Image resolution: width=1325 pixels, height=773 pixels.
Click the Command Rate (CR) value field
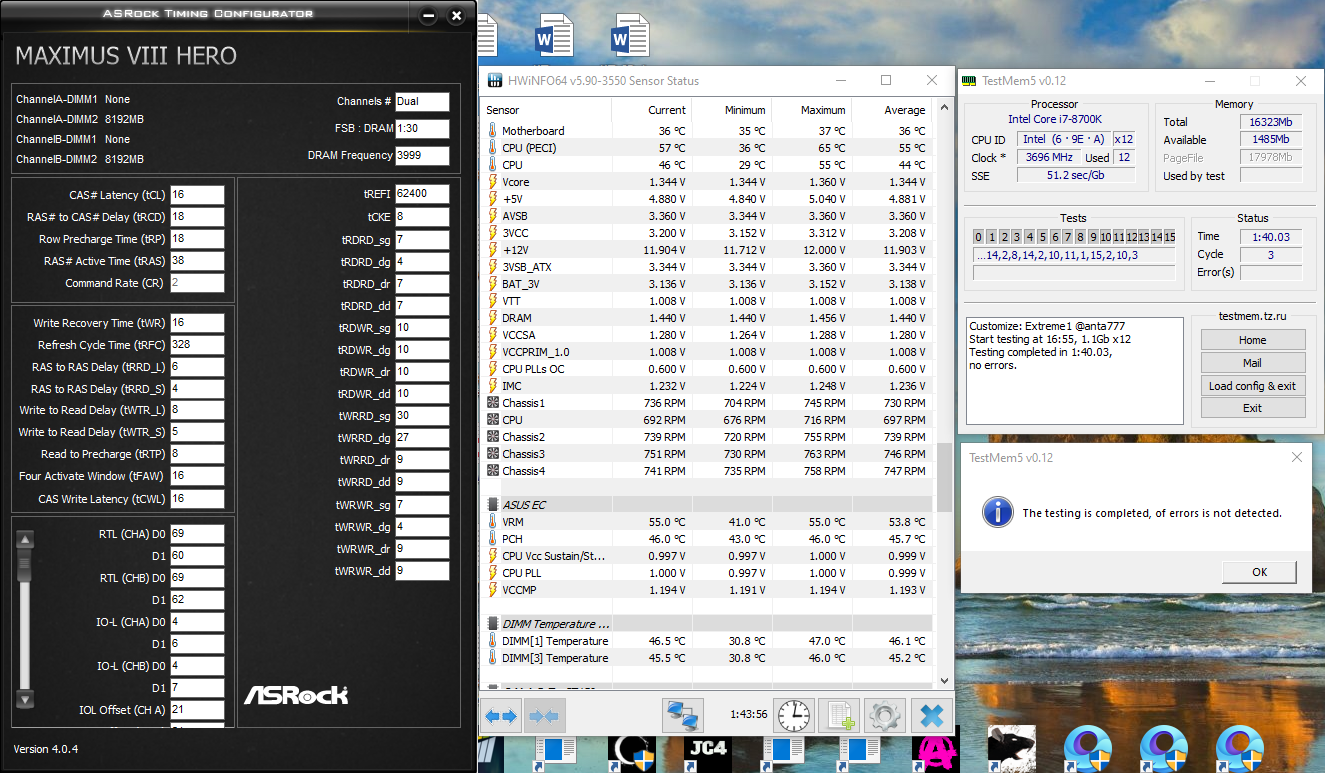(x=197, y=283)
